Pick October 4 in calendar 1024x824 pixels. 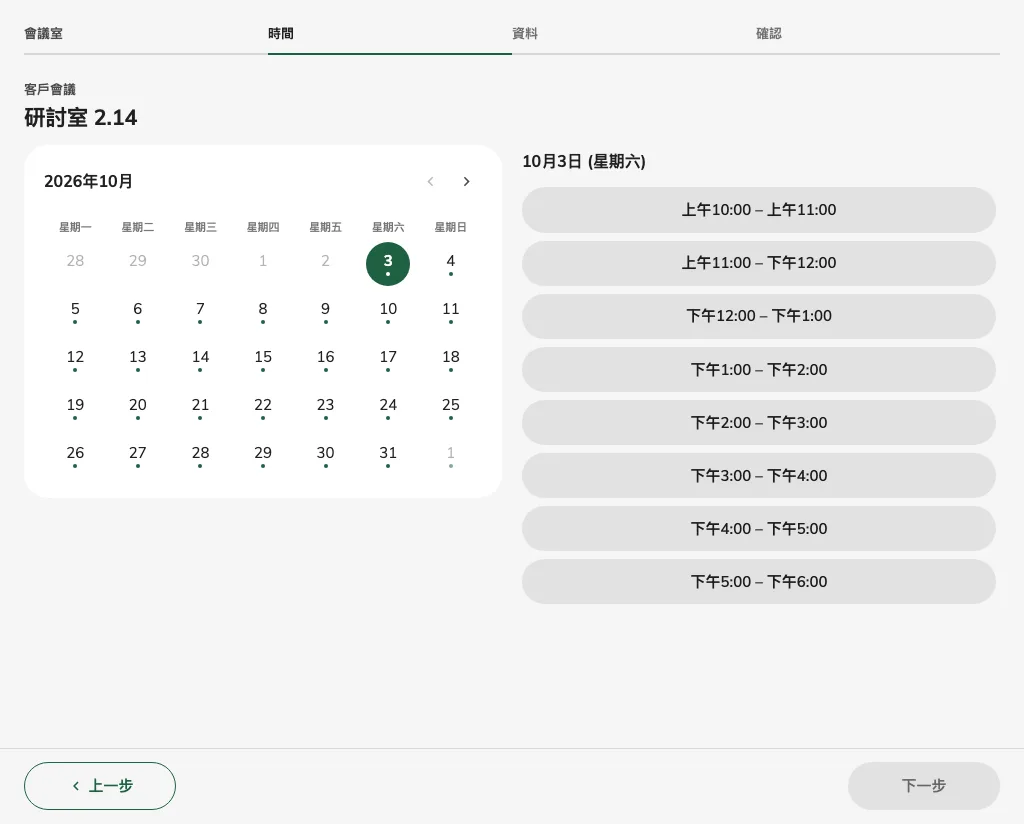(x=451, y=264)
